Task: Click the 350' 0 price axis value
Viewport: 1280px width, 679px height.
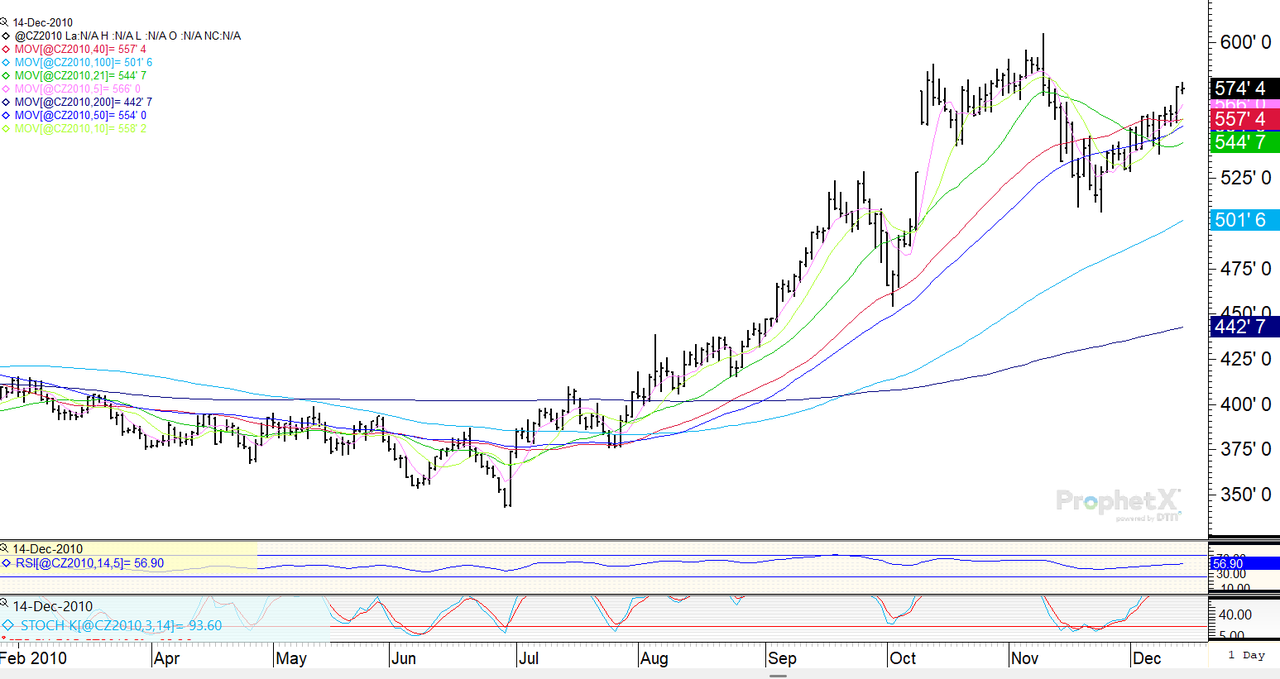Action: [1245, 495]
